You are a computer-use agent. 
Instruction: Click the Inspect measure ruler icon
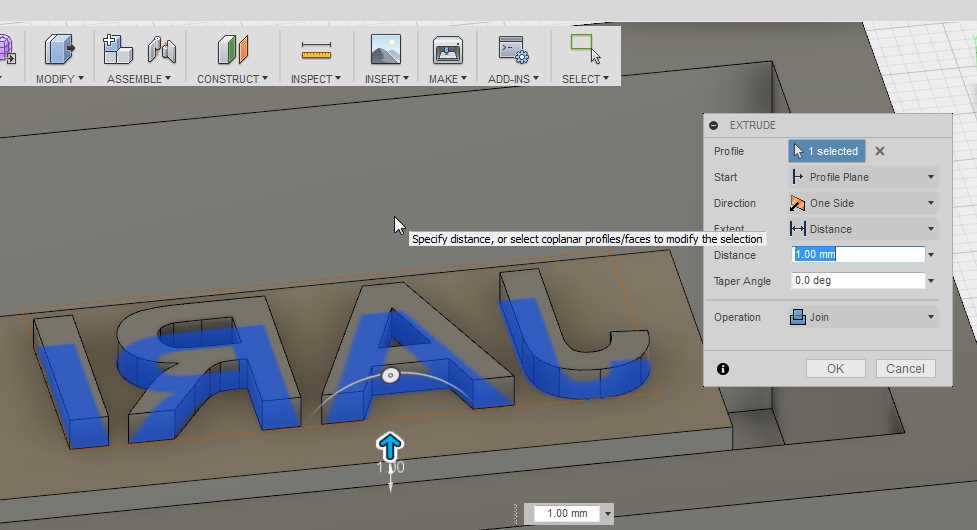click(x=316, y=51)
